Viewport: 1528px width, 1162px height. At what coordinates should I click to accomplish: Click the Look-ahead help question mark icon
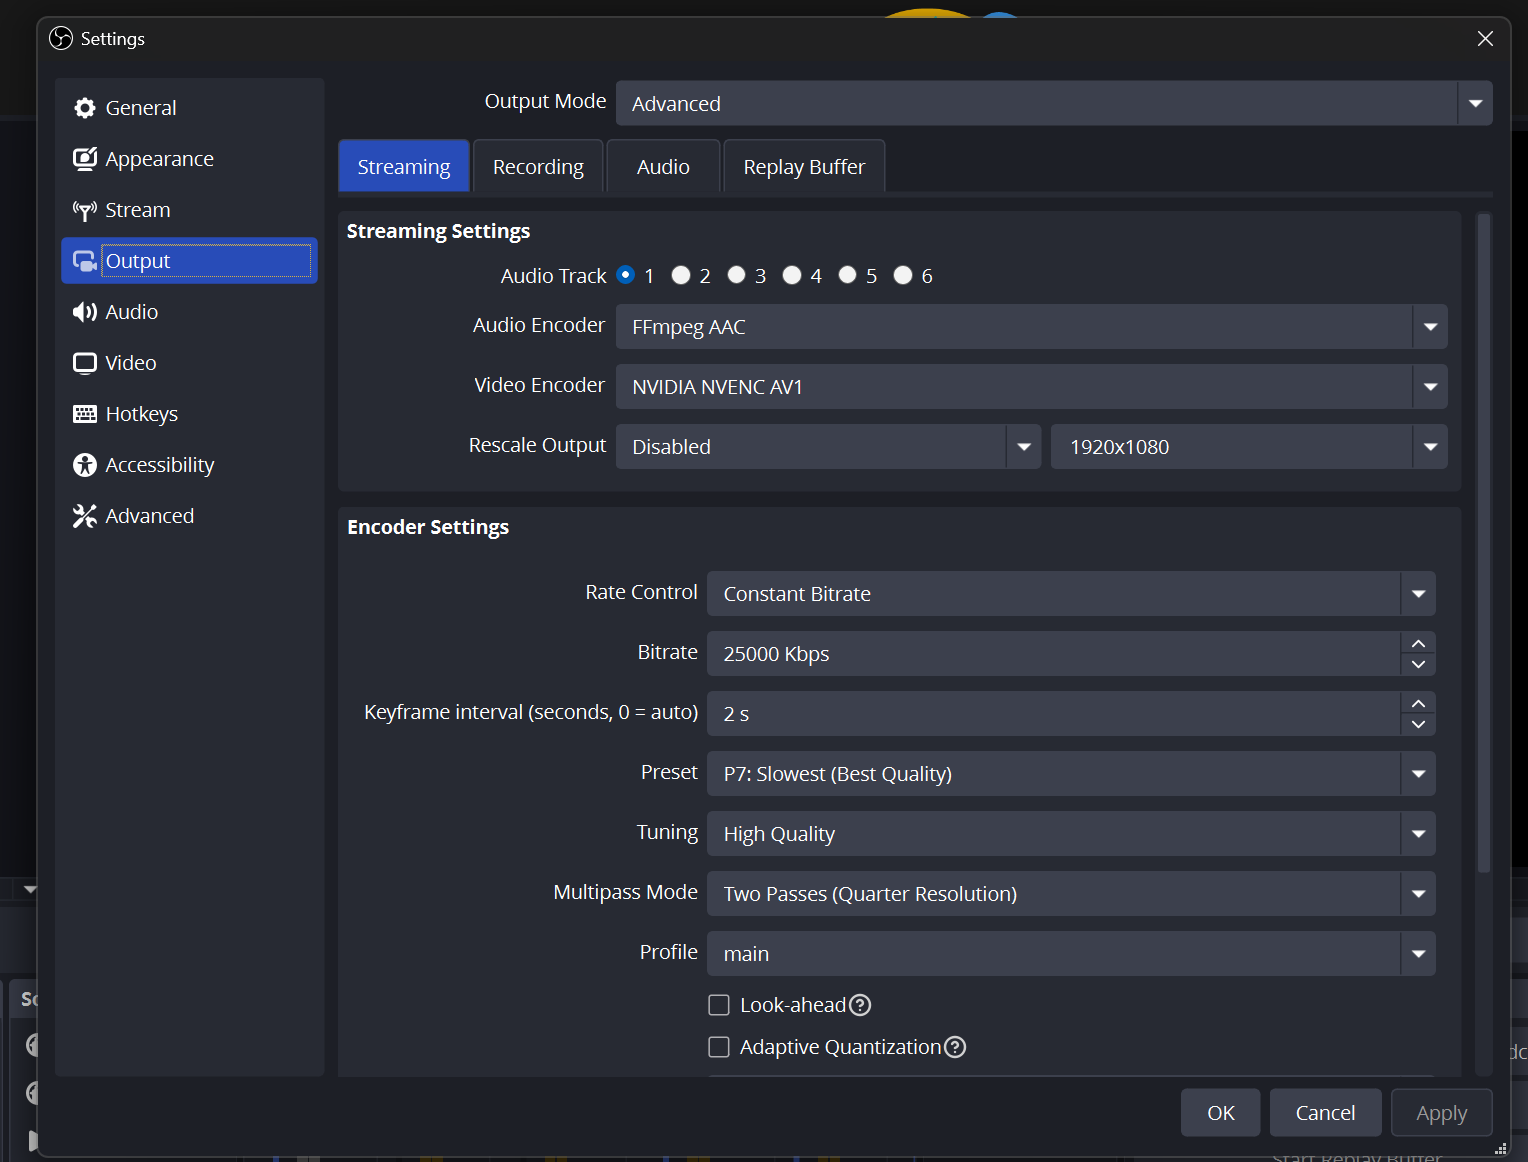click(x=860, y=1005)
